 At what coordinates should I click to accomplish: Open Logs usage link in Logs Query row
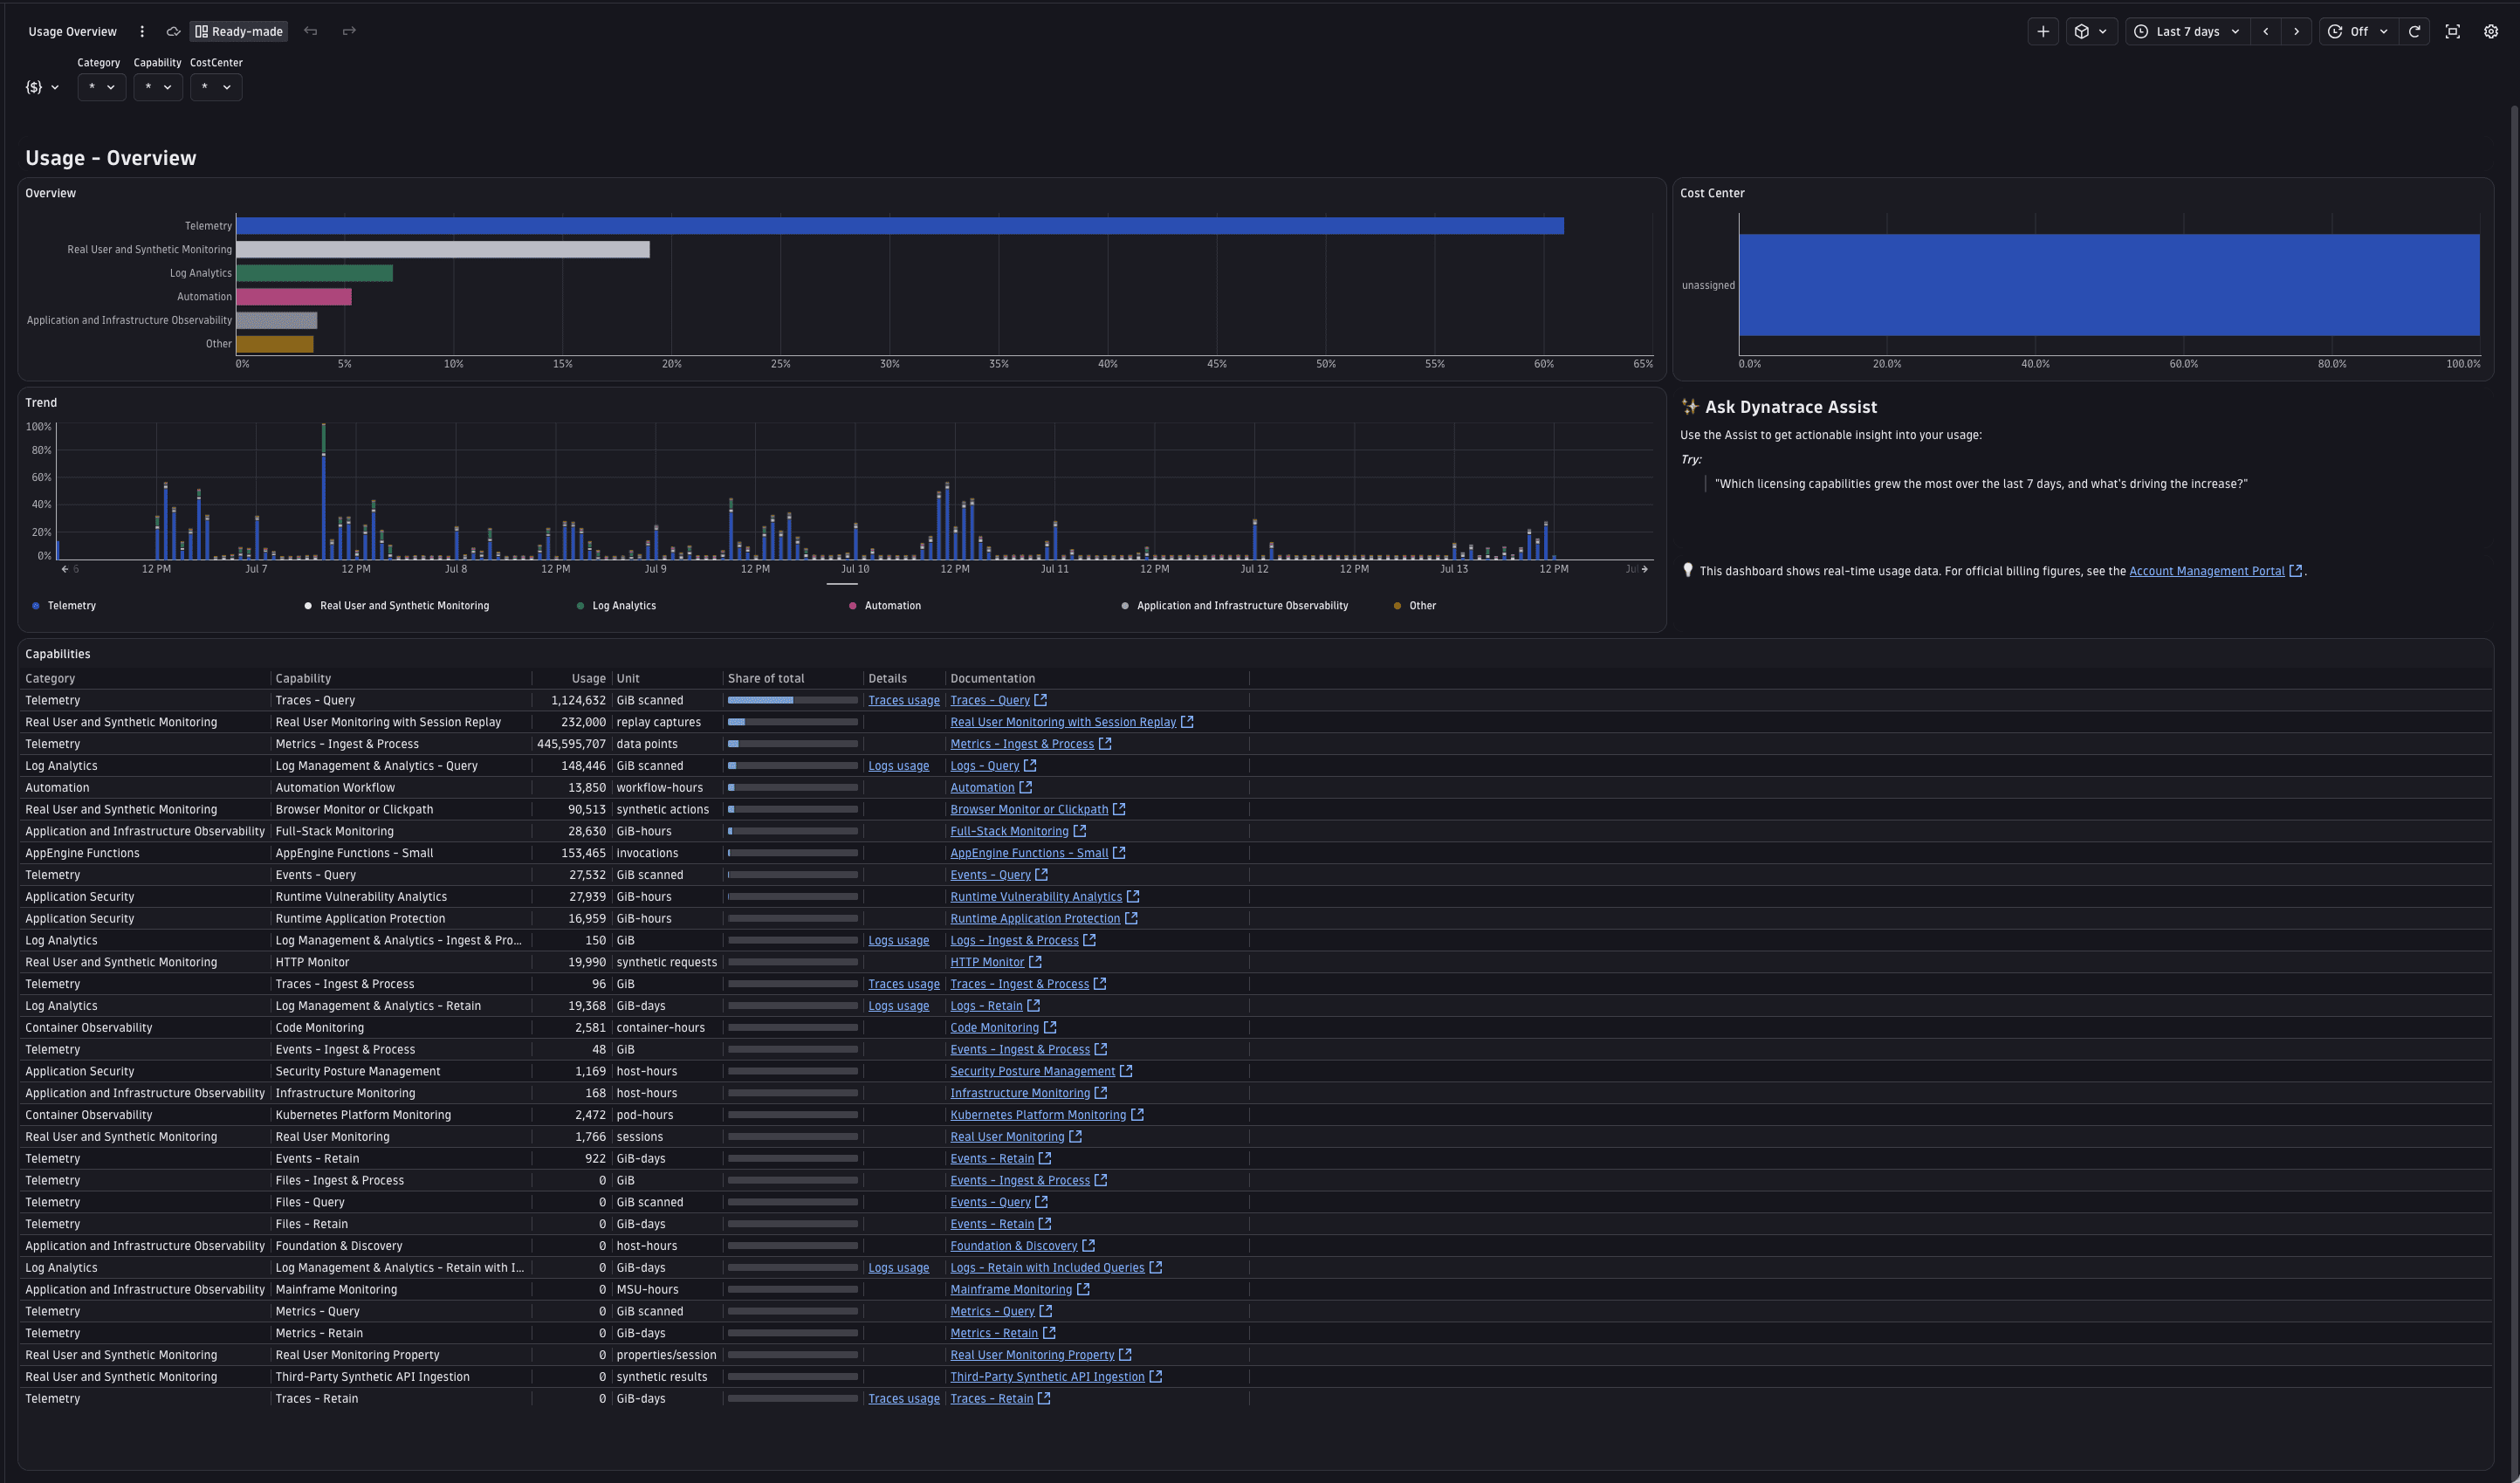click(898, 766)
